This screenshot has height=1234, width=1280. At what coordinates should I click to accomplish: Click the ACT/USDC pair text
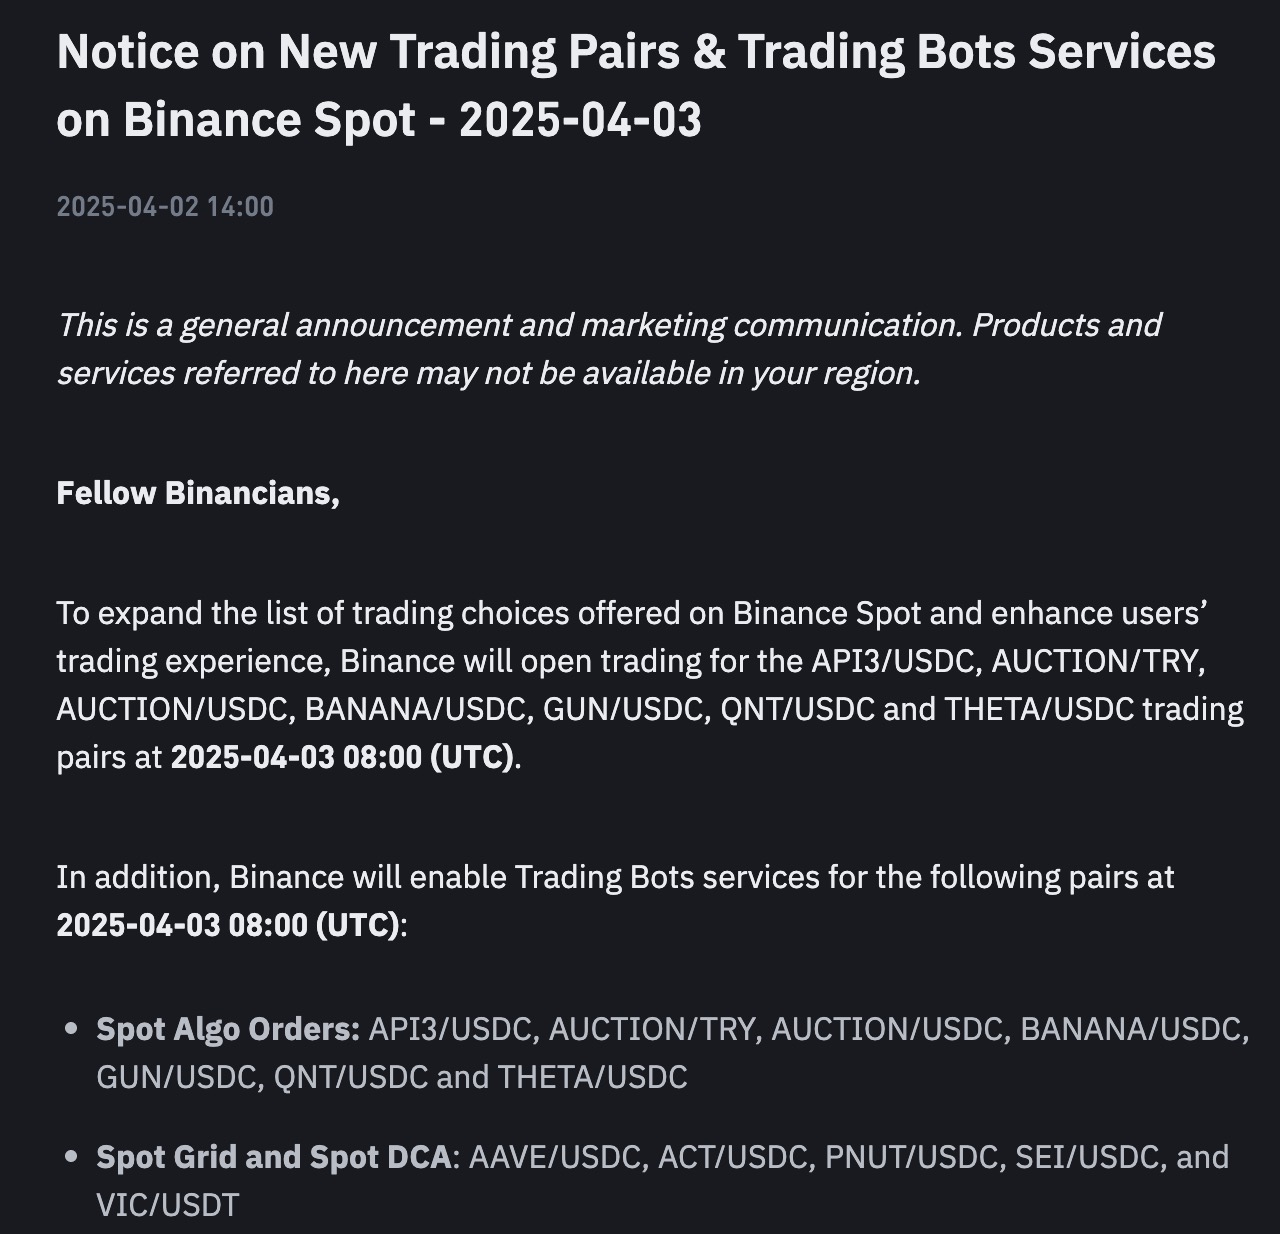(x=731, y=1157)
